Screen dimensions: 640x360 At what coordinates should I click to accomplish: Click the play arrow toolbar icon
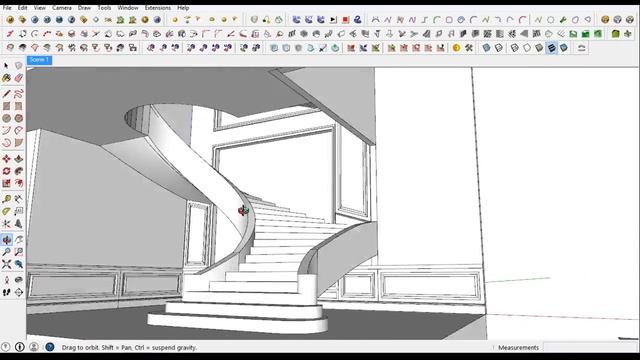click(333, 20)
